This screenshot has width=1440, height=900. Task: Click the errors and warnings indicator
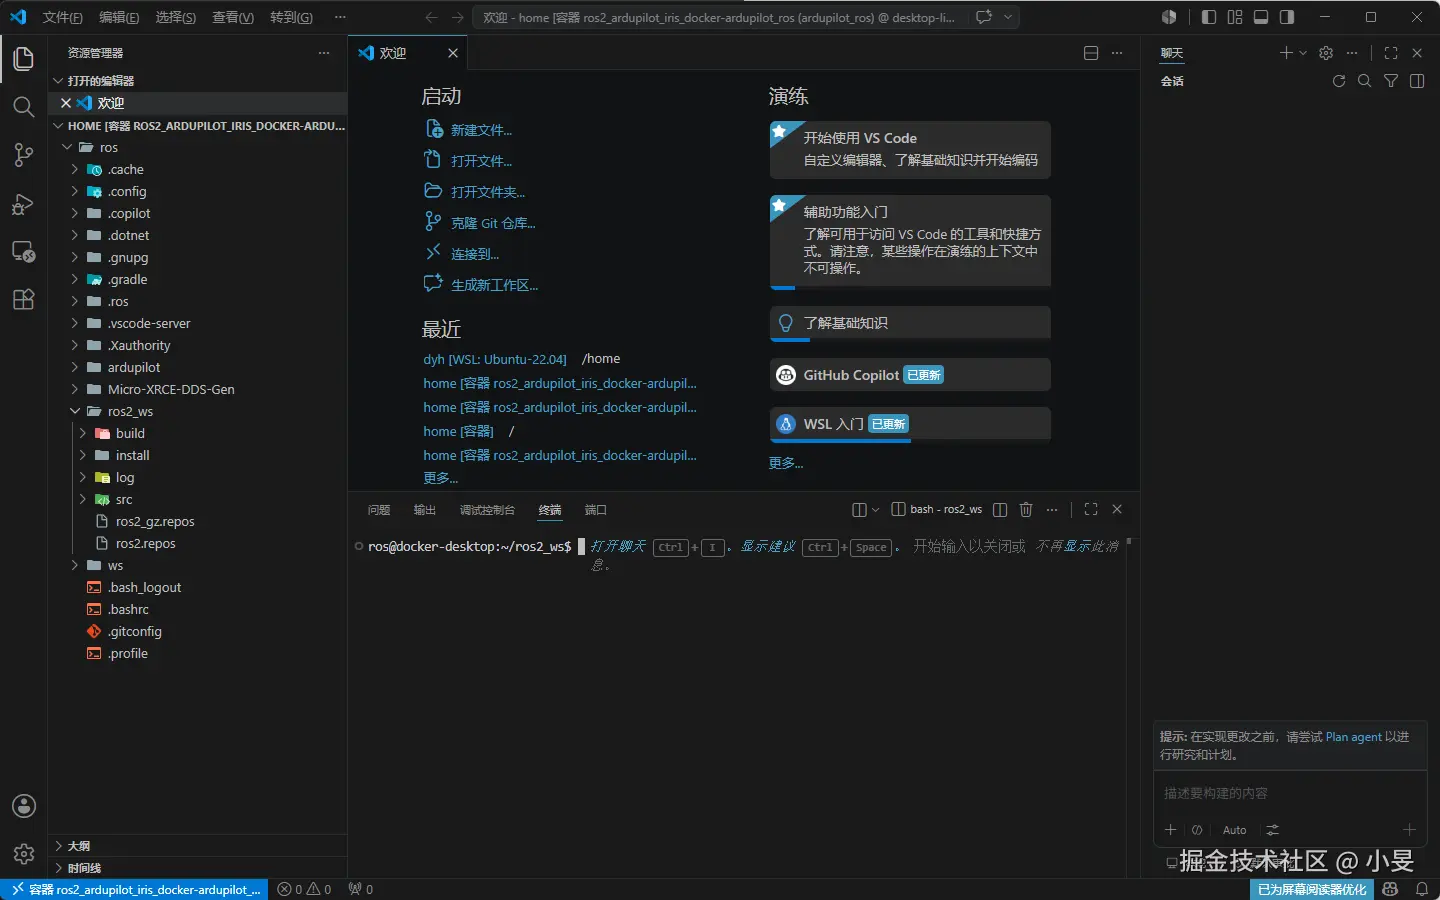304,889
